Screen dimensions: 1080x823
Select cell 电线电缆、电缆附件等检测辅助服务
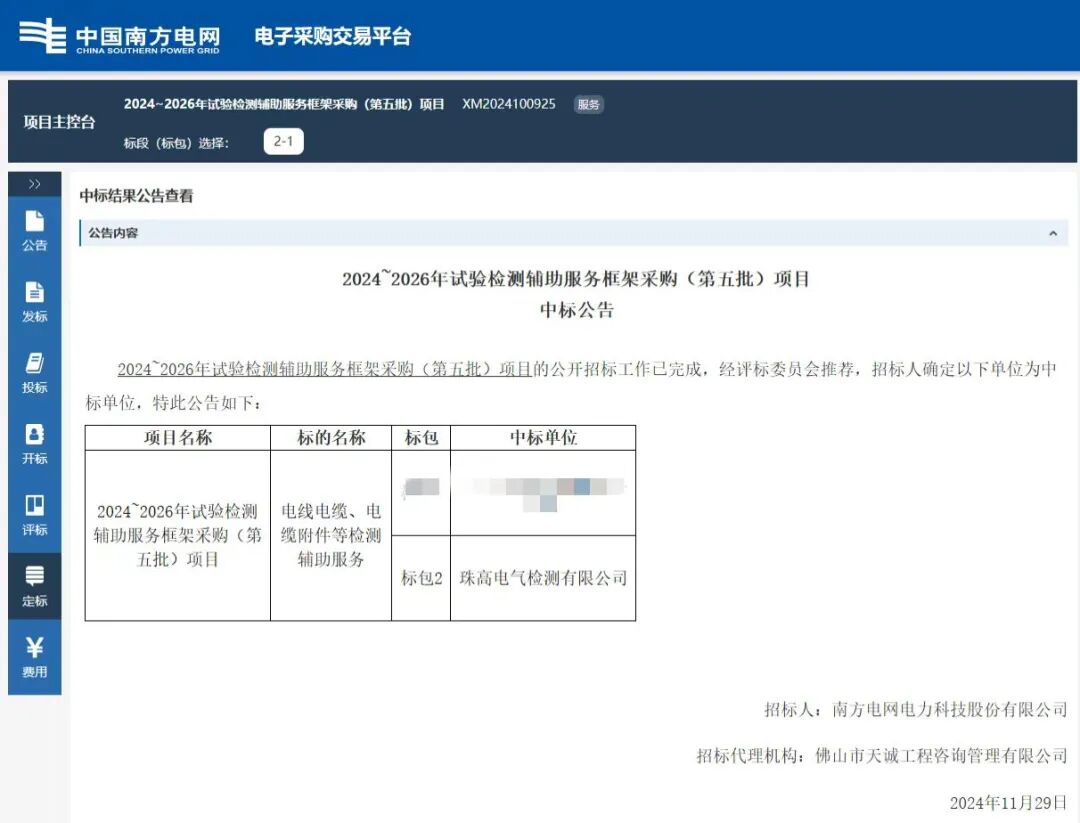[x=331, y=535]
